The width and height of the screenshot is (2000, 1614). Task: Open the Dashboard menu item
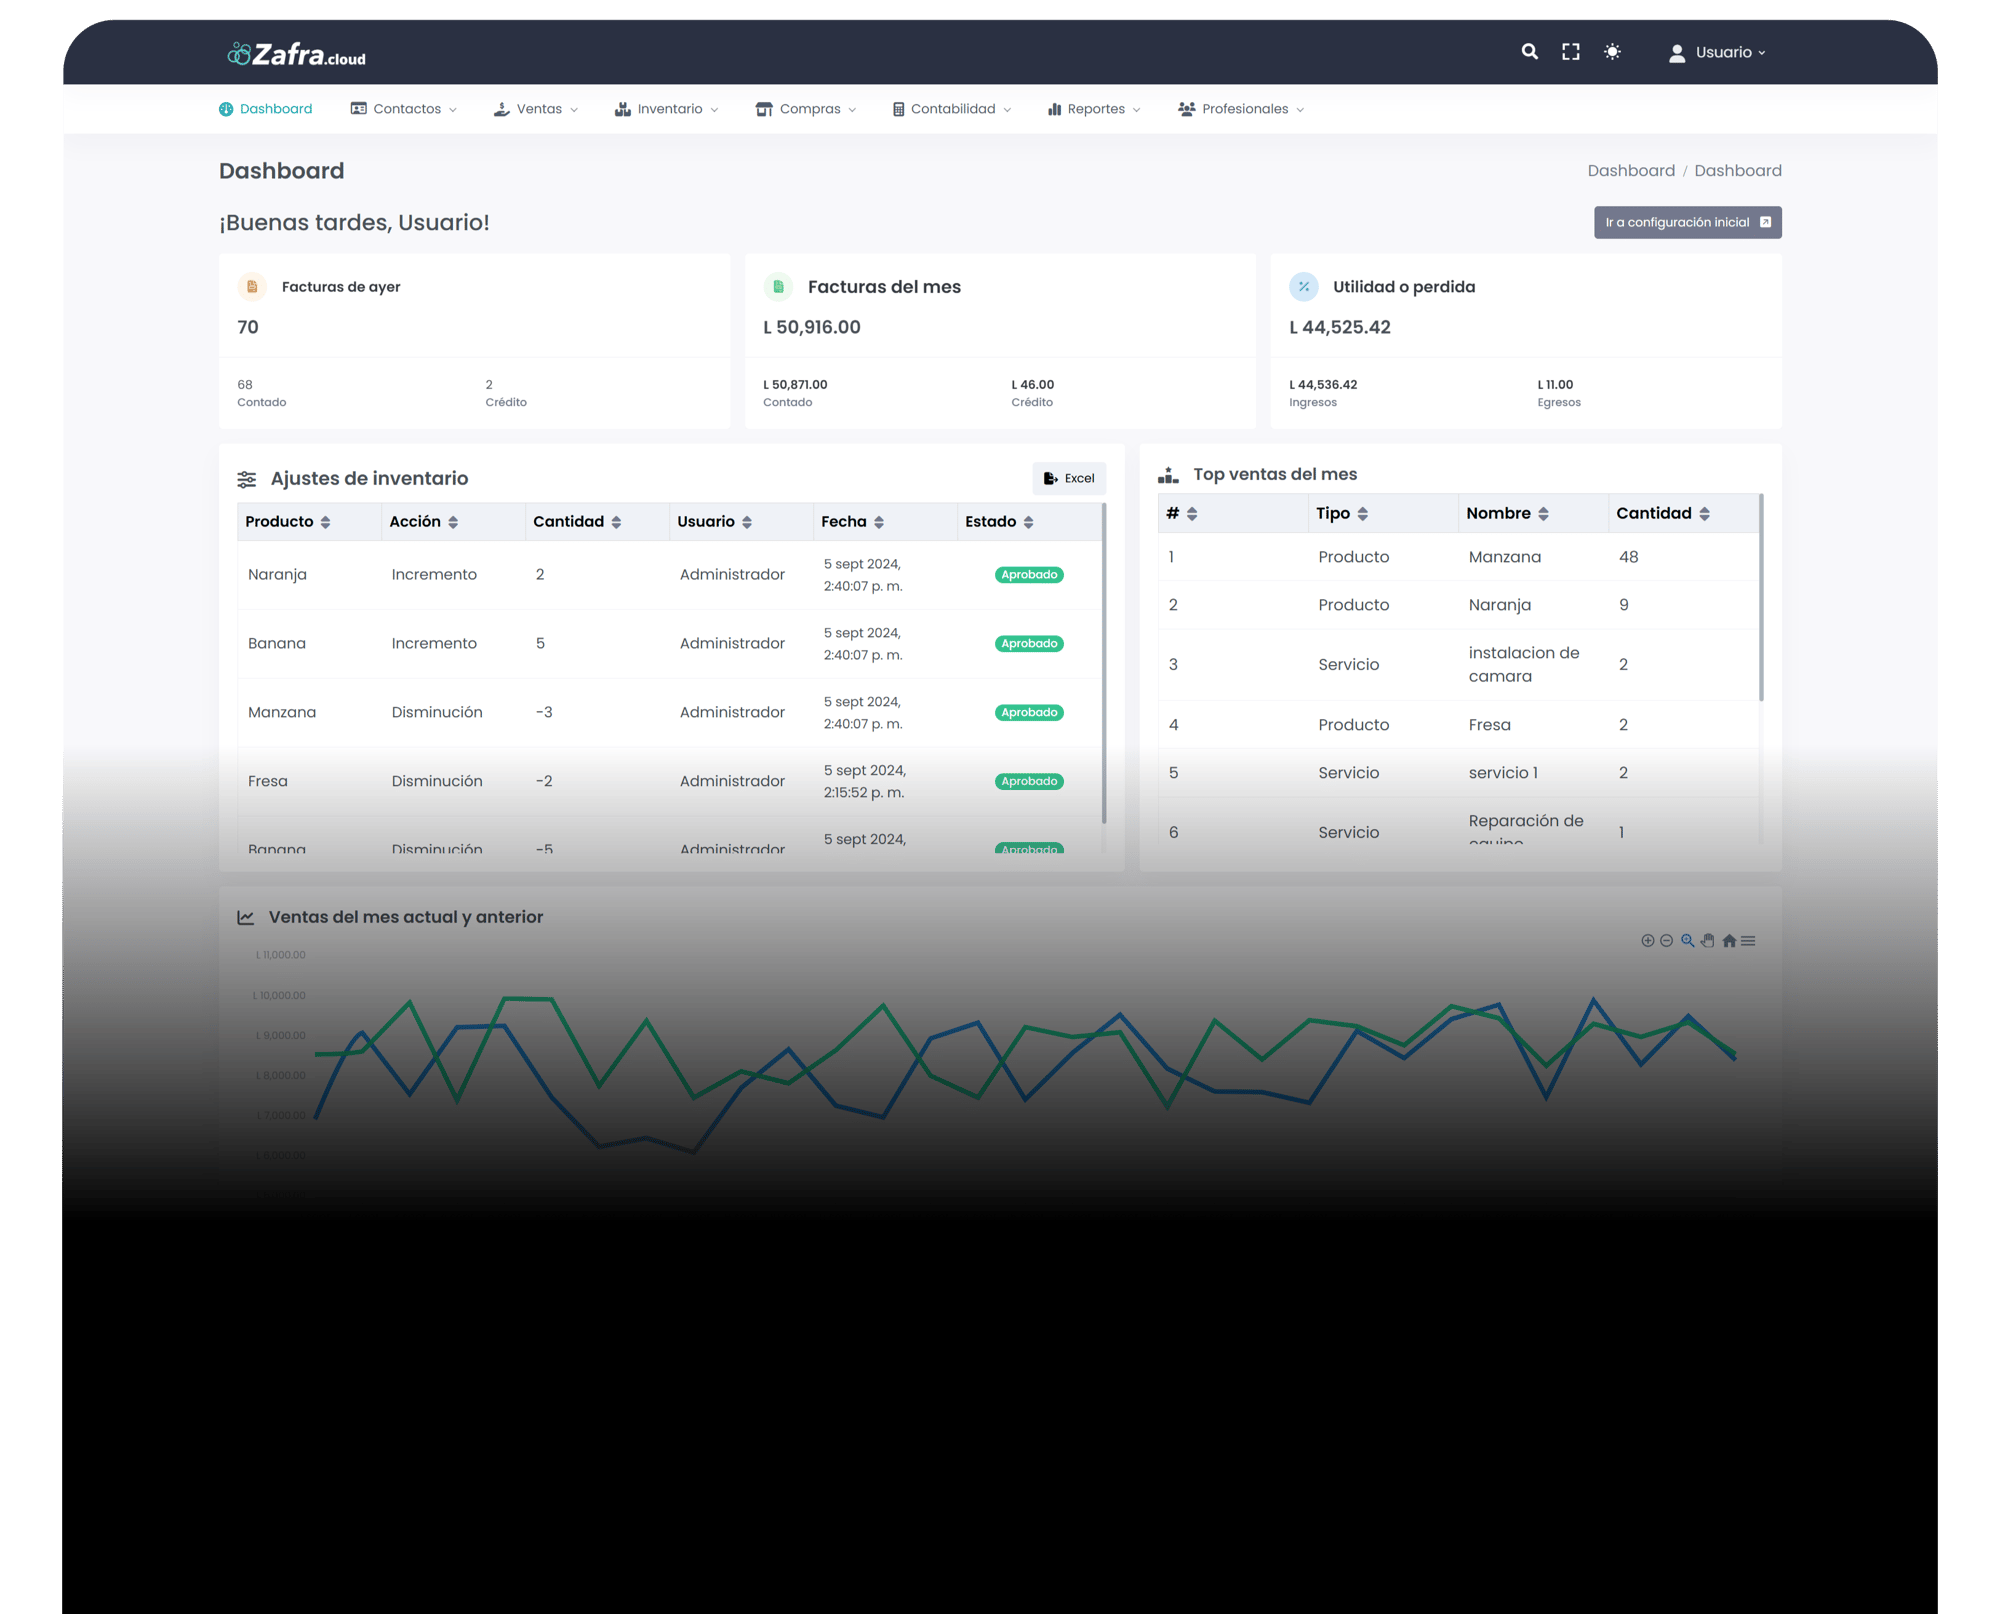pyautogui.click(x=265, y=109)
